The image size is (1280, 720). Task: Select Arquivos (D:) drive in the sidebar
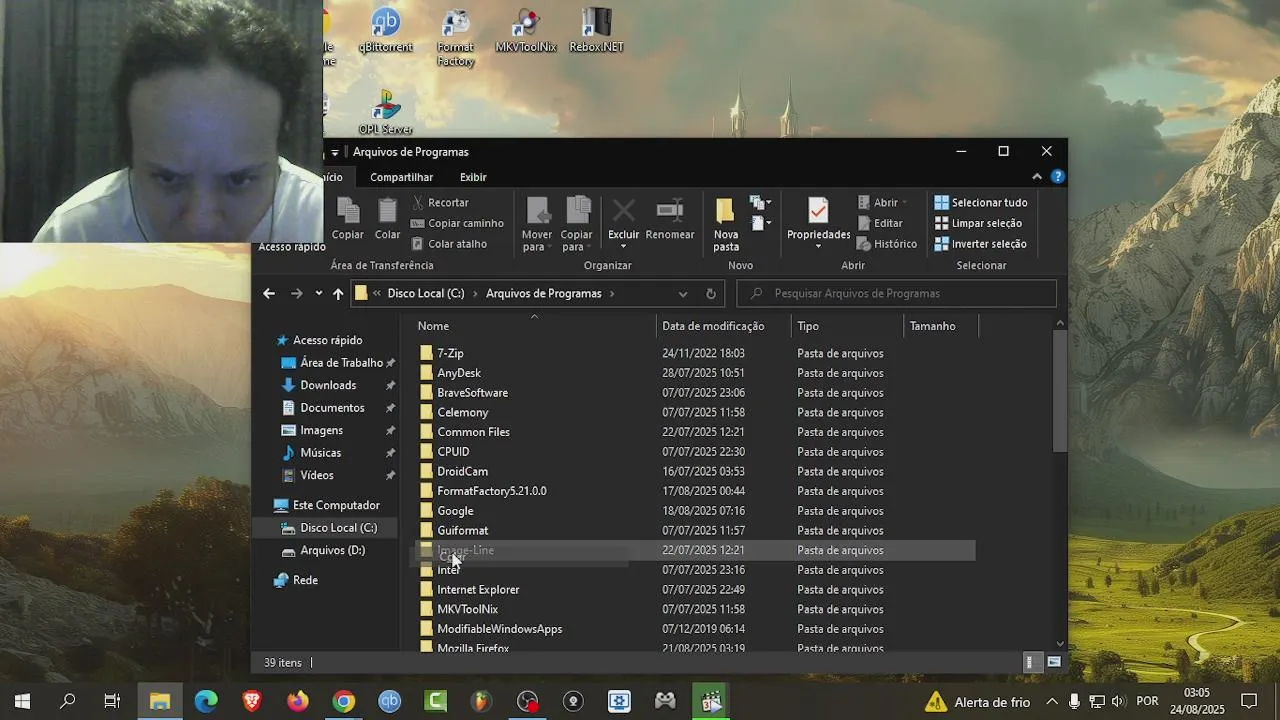pyautogui.click(x=332, y=550)
